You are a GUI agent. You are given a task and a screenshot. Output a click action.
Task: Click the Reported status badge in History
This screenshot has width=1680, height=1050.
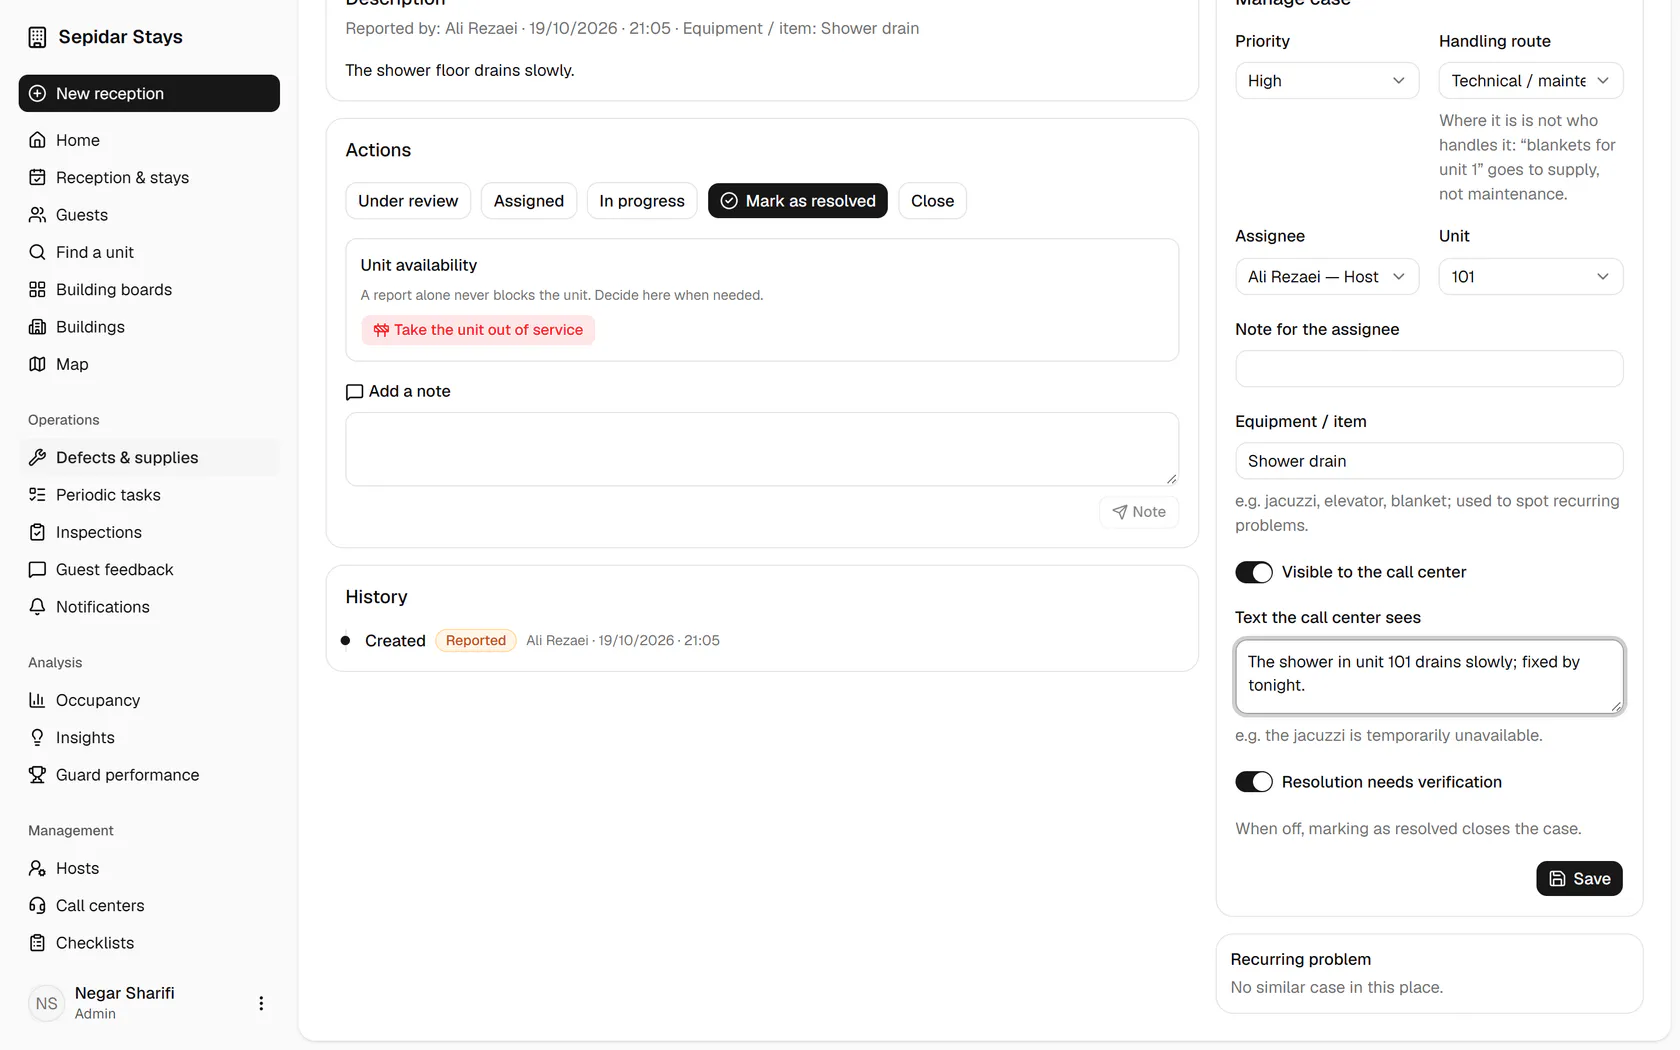click(476, 641)
